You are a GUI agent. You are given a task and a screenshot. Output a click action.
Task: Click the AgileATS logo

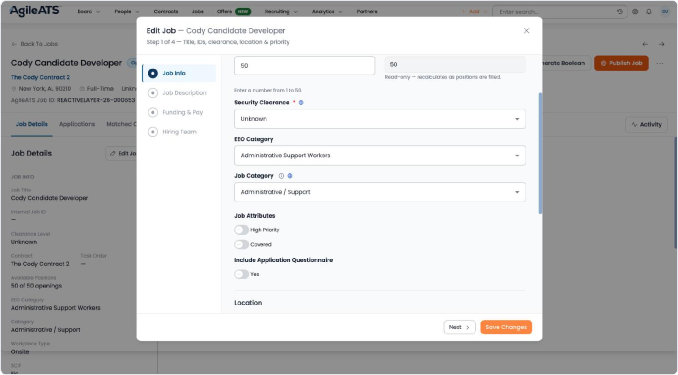click(x=35, y=11)
